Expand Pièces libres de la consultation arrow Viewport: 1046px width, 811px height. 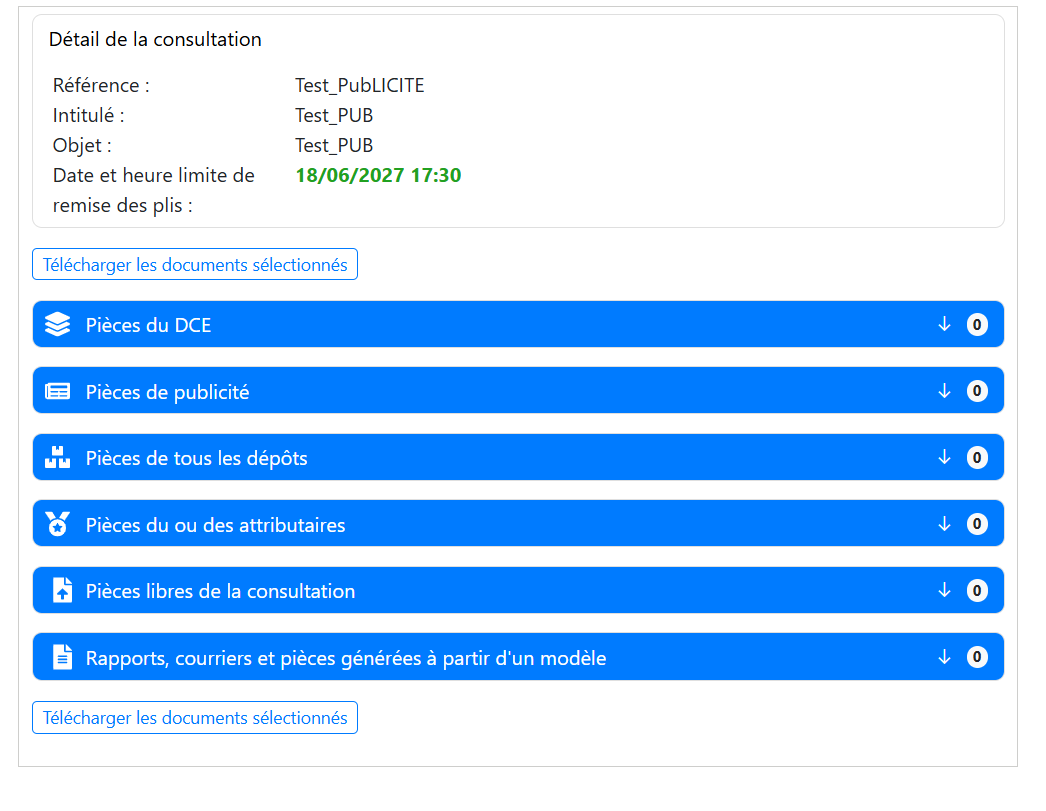[944, 591]
